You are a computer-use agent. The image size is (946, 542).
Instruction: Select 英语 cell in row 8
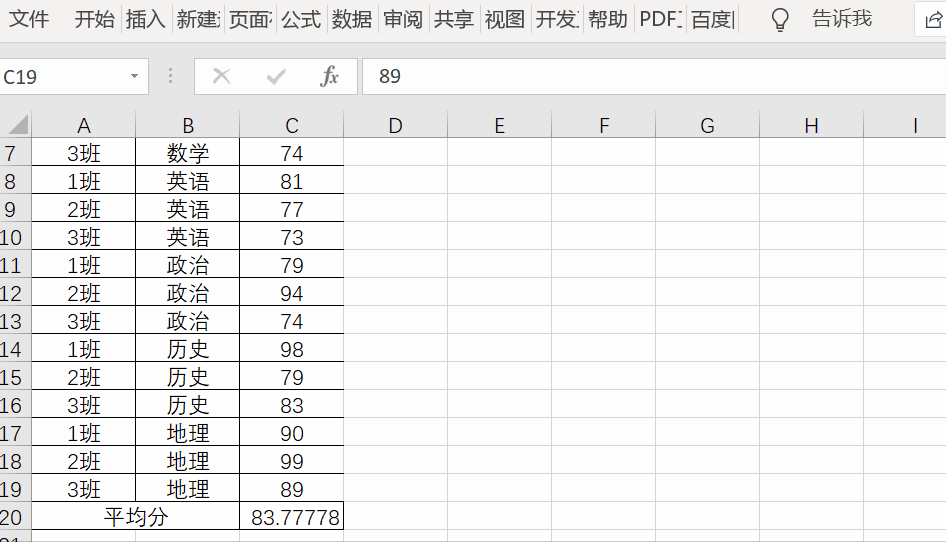tap(188, 180)
